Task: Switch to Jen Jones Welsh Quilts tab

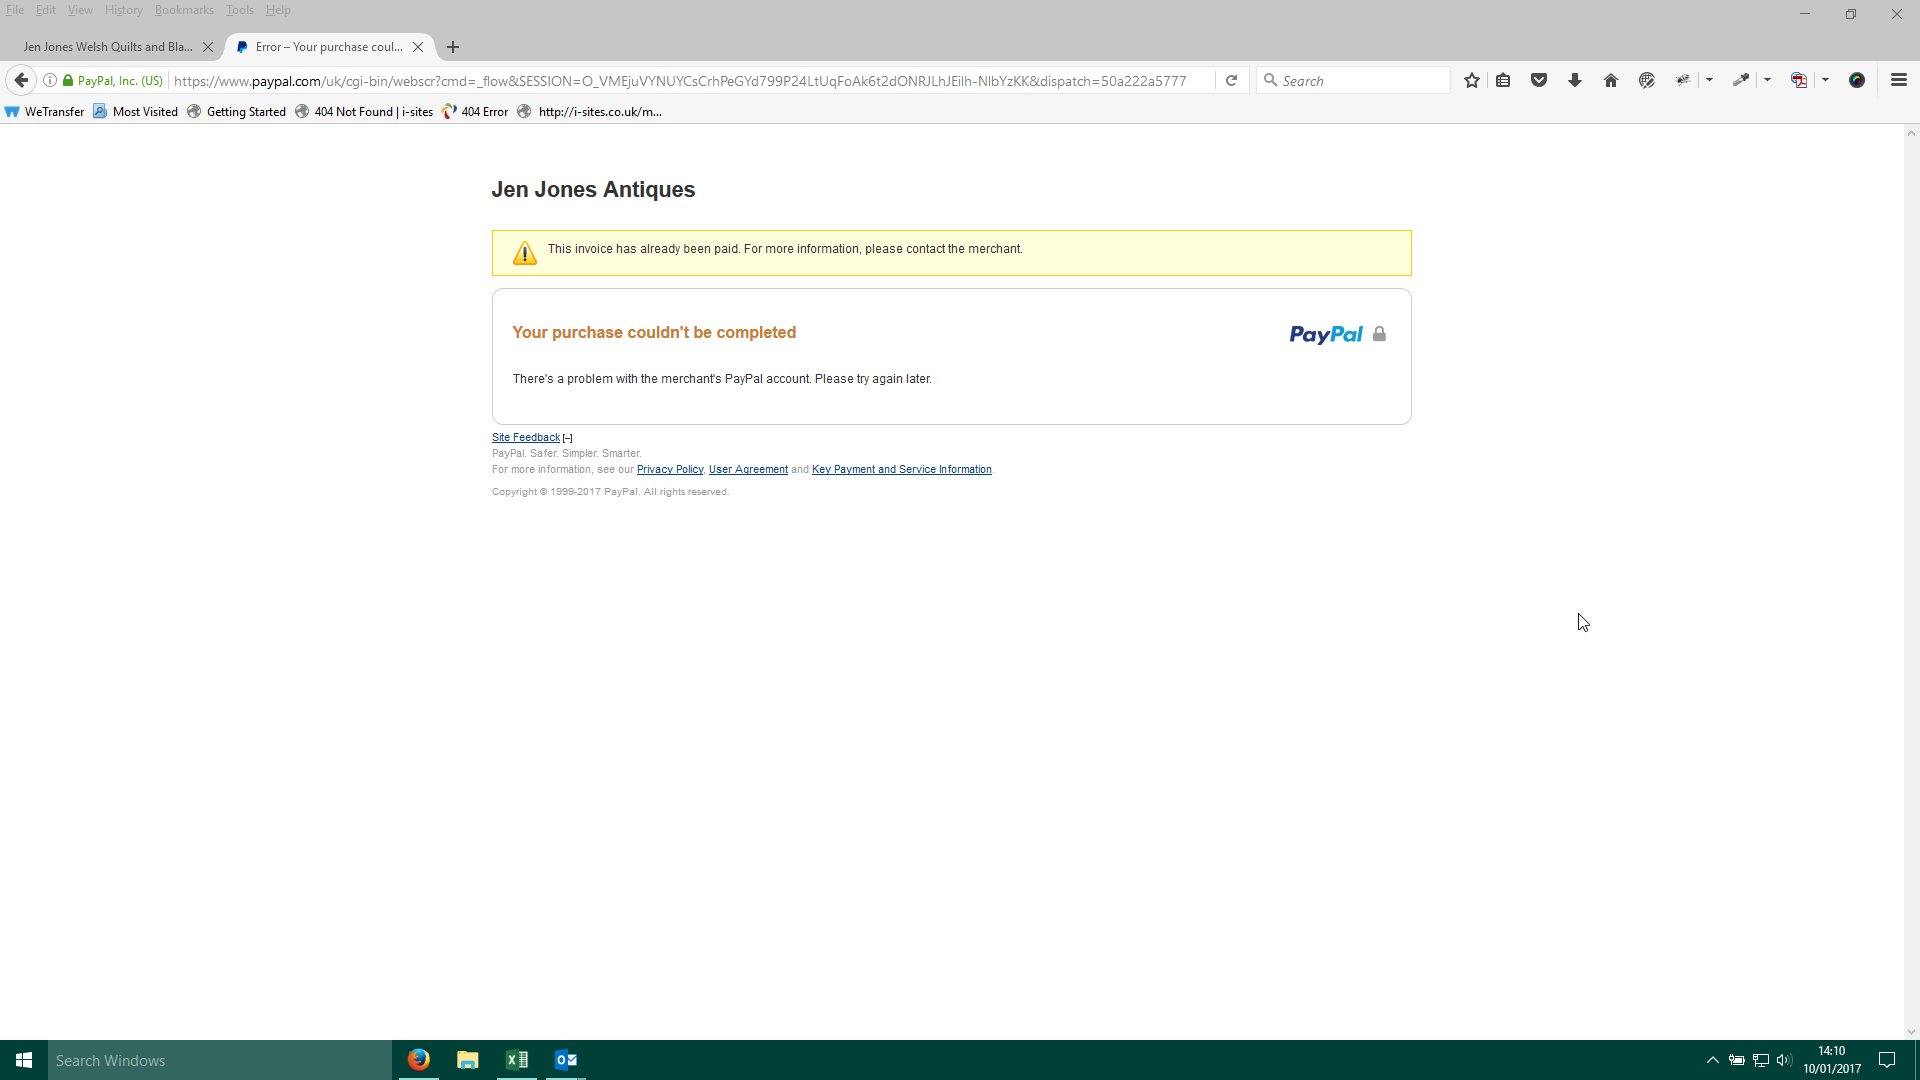Action: [108, 47]
